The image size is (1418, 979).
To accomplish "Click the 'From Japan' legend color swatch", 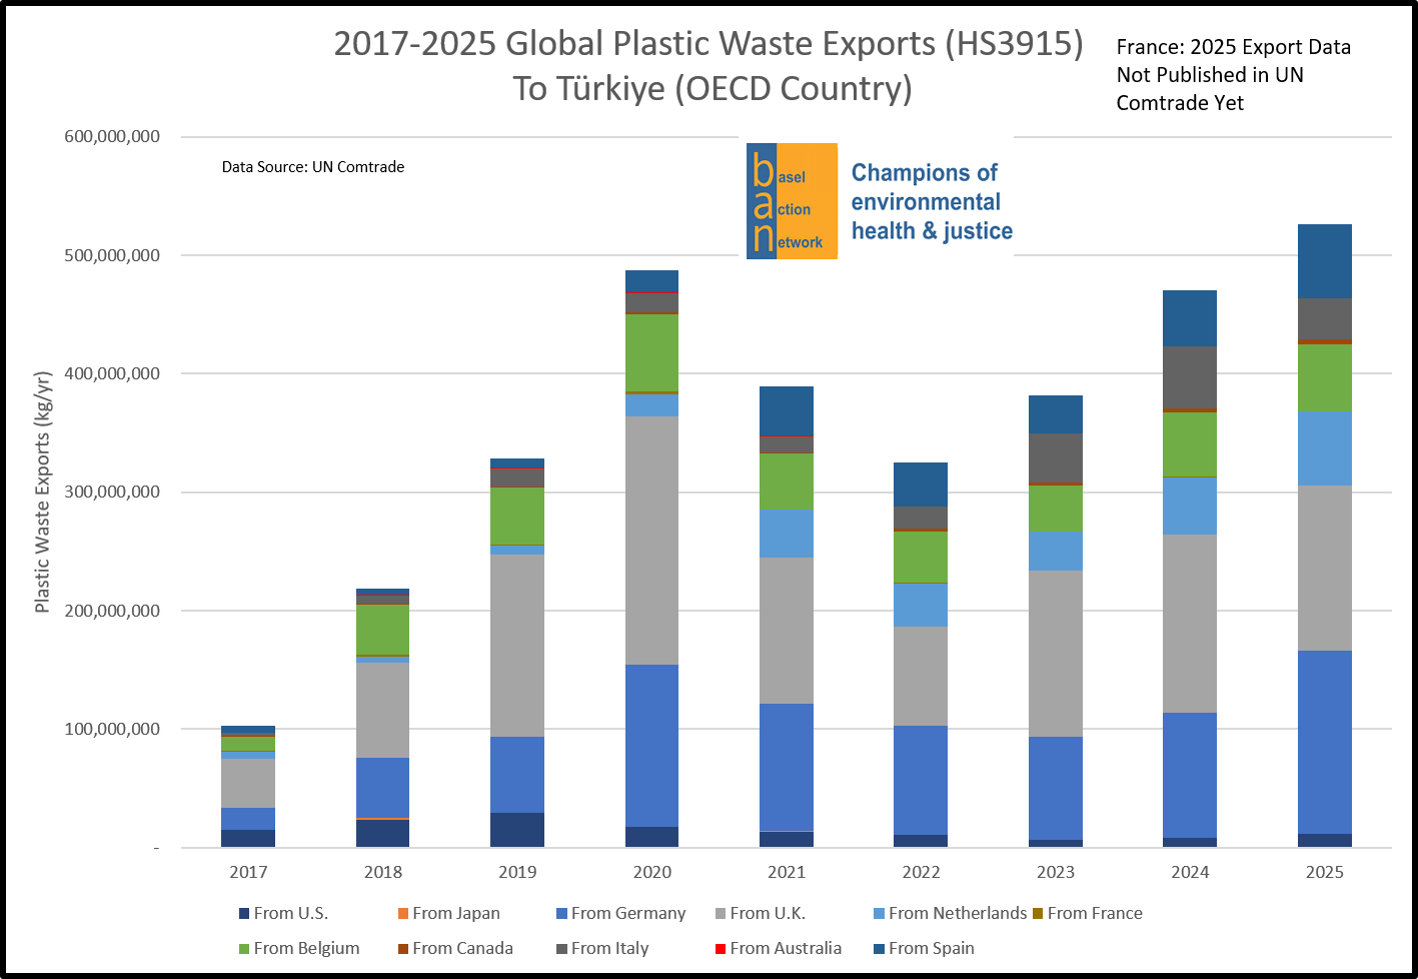I will click(403, 914).
